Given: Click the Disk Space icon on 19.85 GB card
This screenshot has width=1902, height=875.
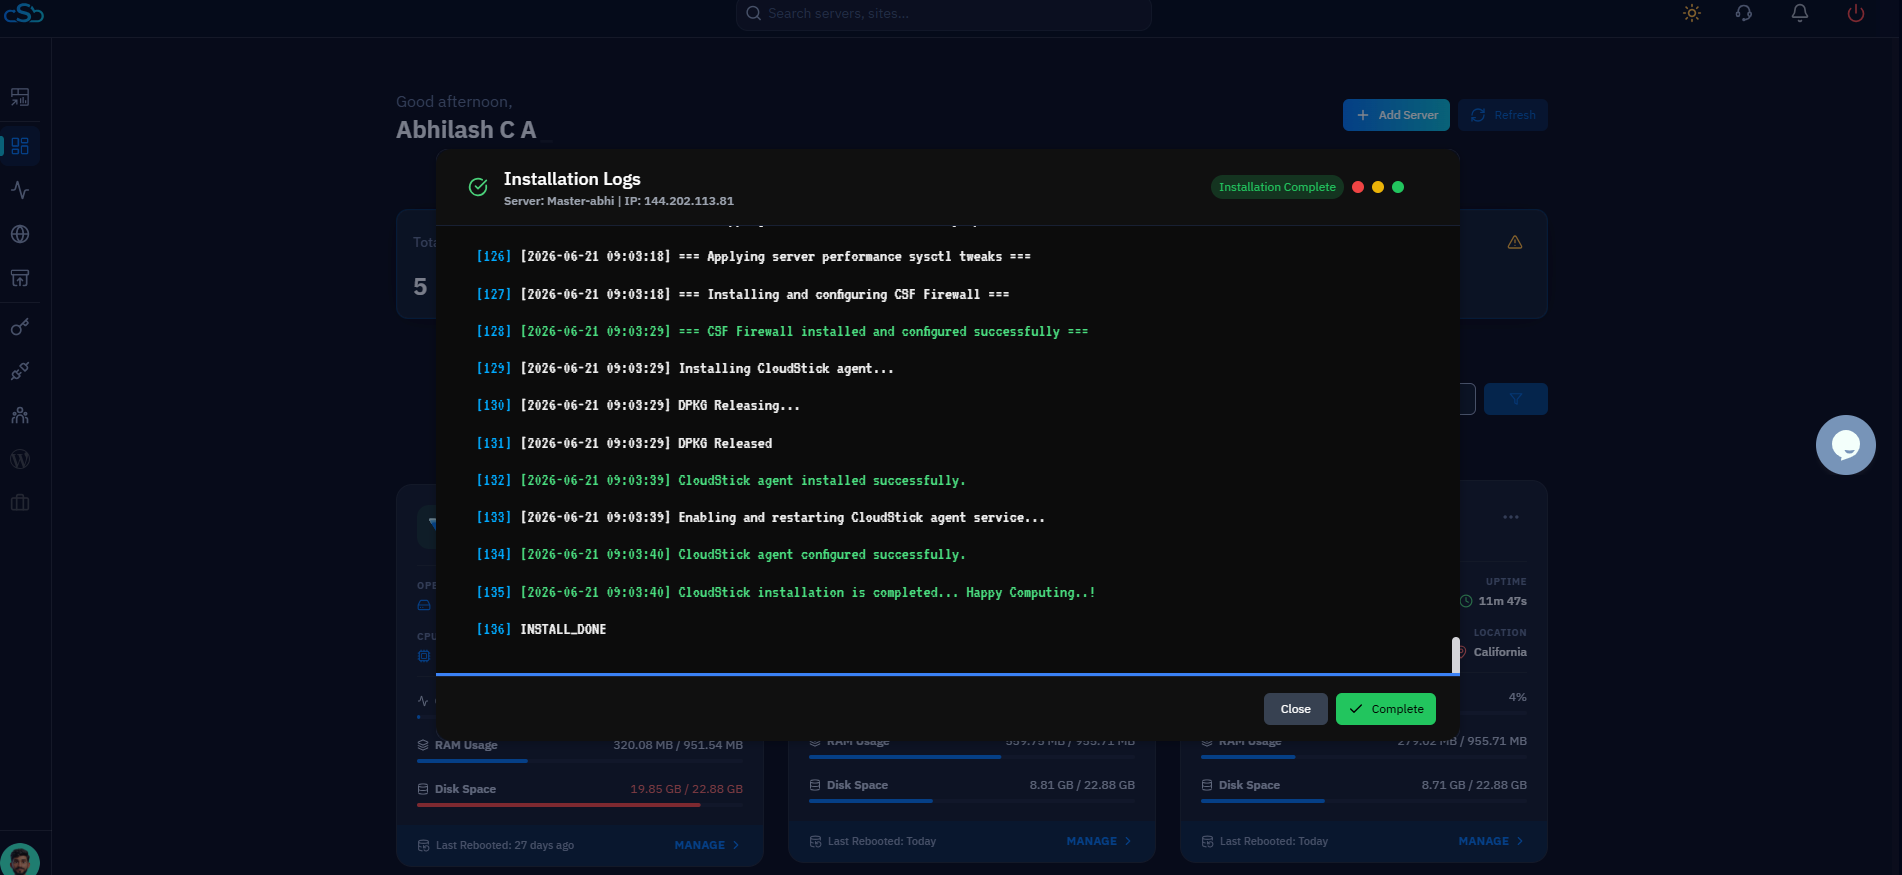Looking at the screenshot, I should [423, 789].
